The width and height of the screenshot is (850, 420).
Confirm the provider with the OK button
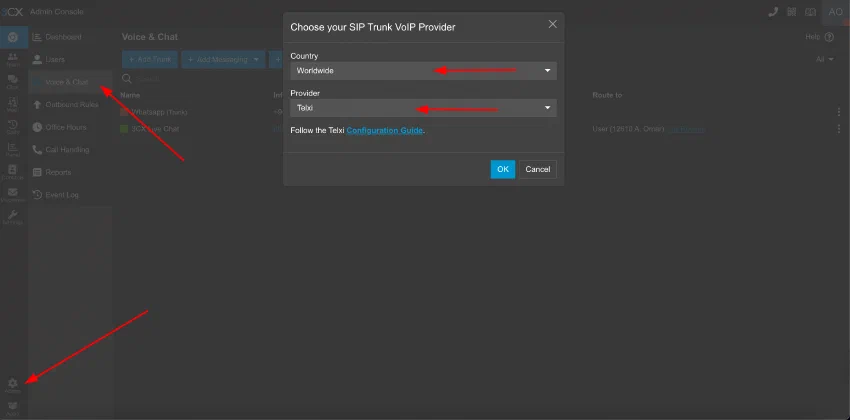click(x=503, y=169)
